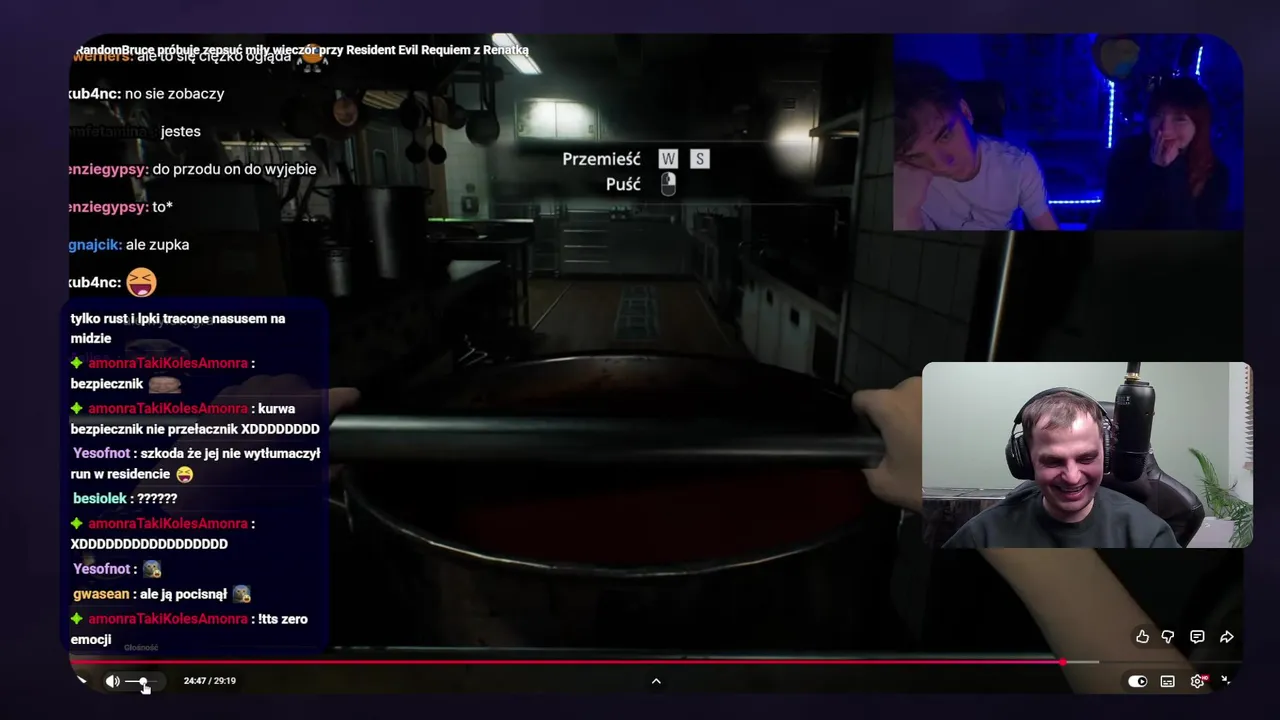1280x720 pixels.
Task: Click the '!tts zero emocji' chat message
Action: coord(189,629)
